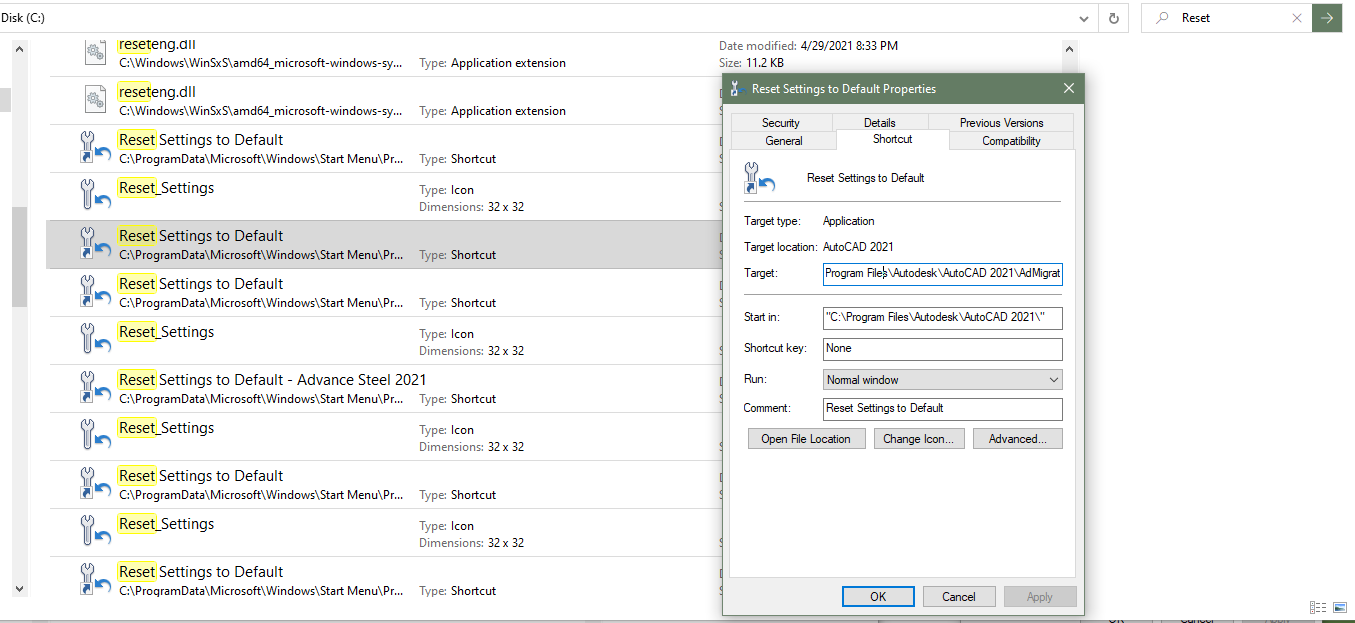Click the Advance Steel 2021 shortcut icon
Viewport: 1355px width, 623px height.
tap(95, 387)
